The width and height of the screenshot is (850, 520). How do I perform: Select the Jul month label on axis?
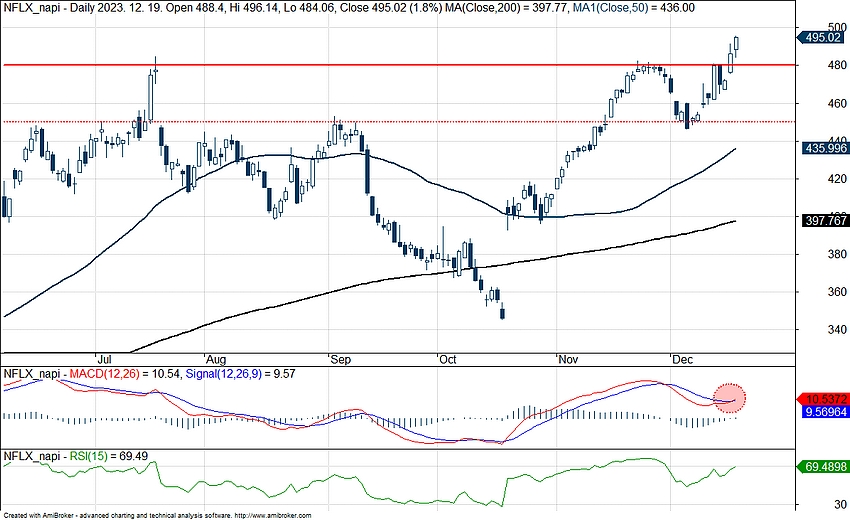(104, 359)
